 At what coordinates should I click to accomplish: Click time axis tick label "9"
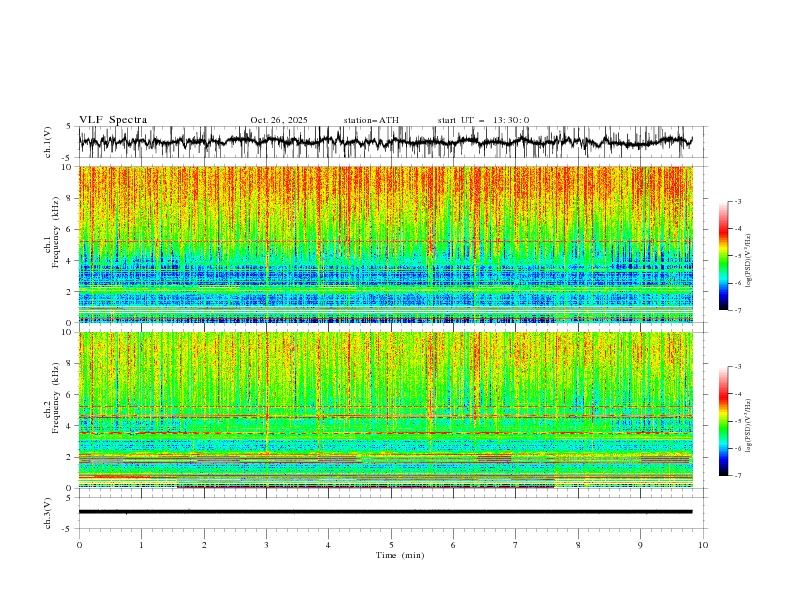(640, 545)
